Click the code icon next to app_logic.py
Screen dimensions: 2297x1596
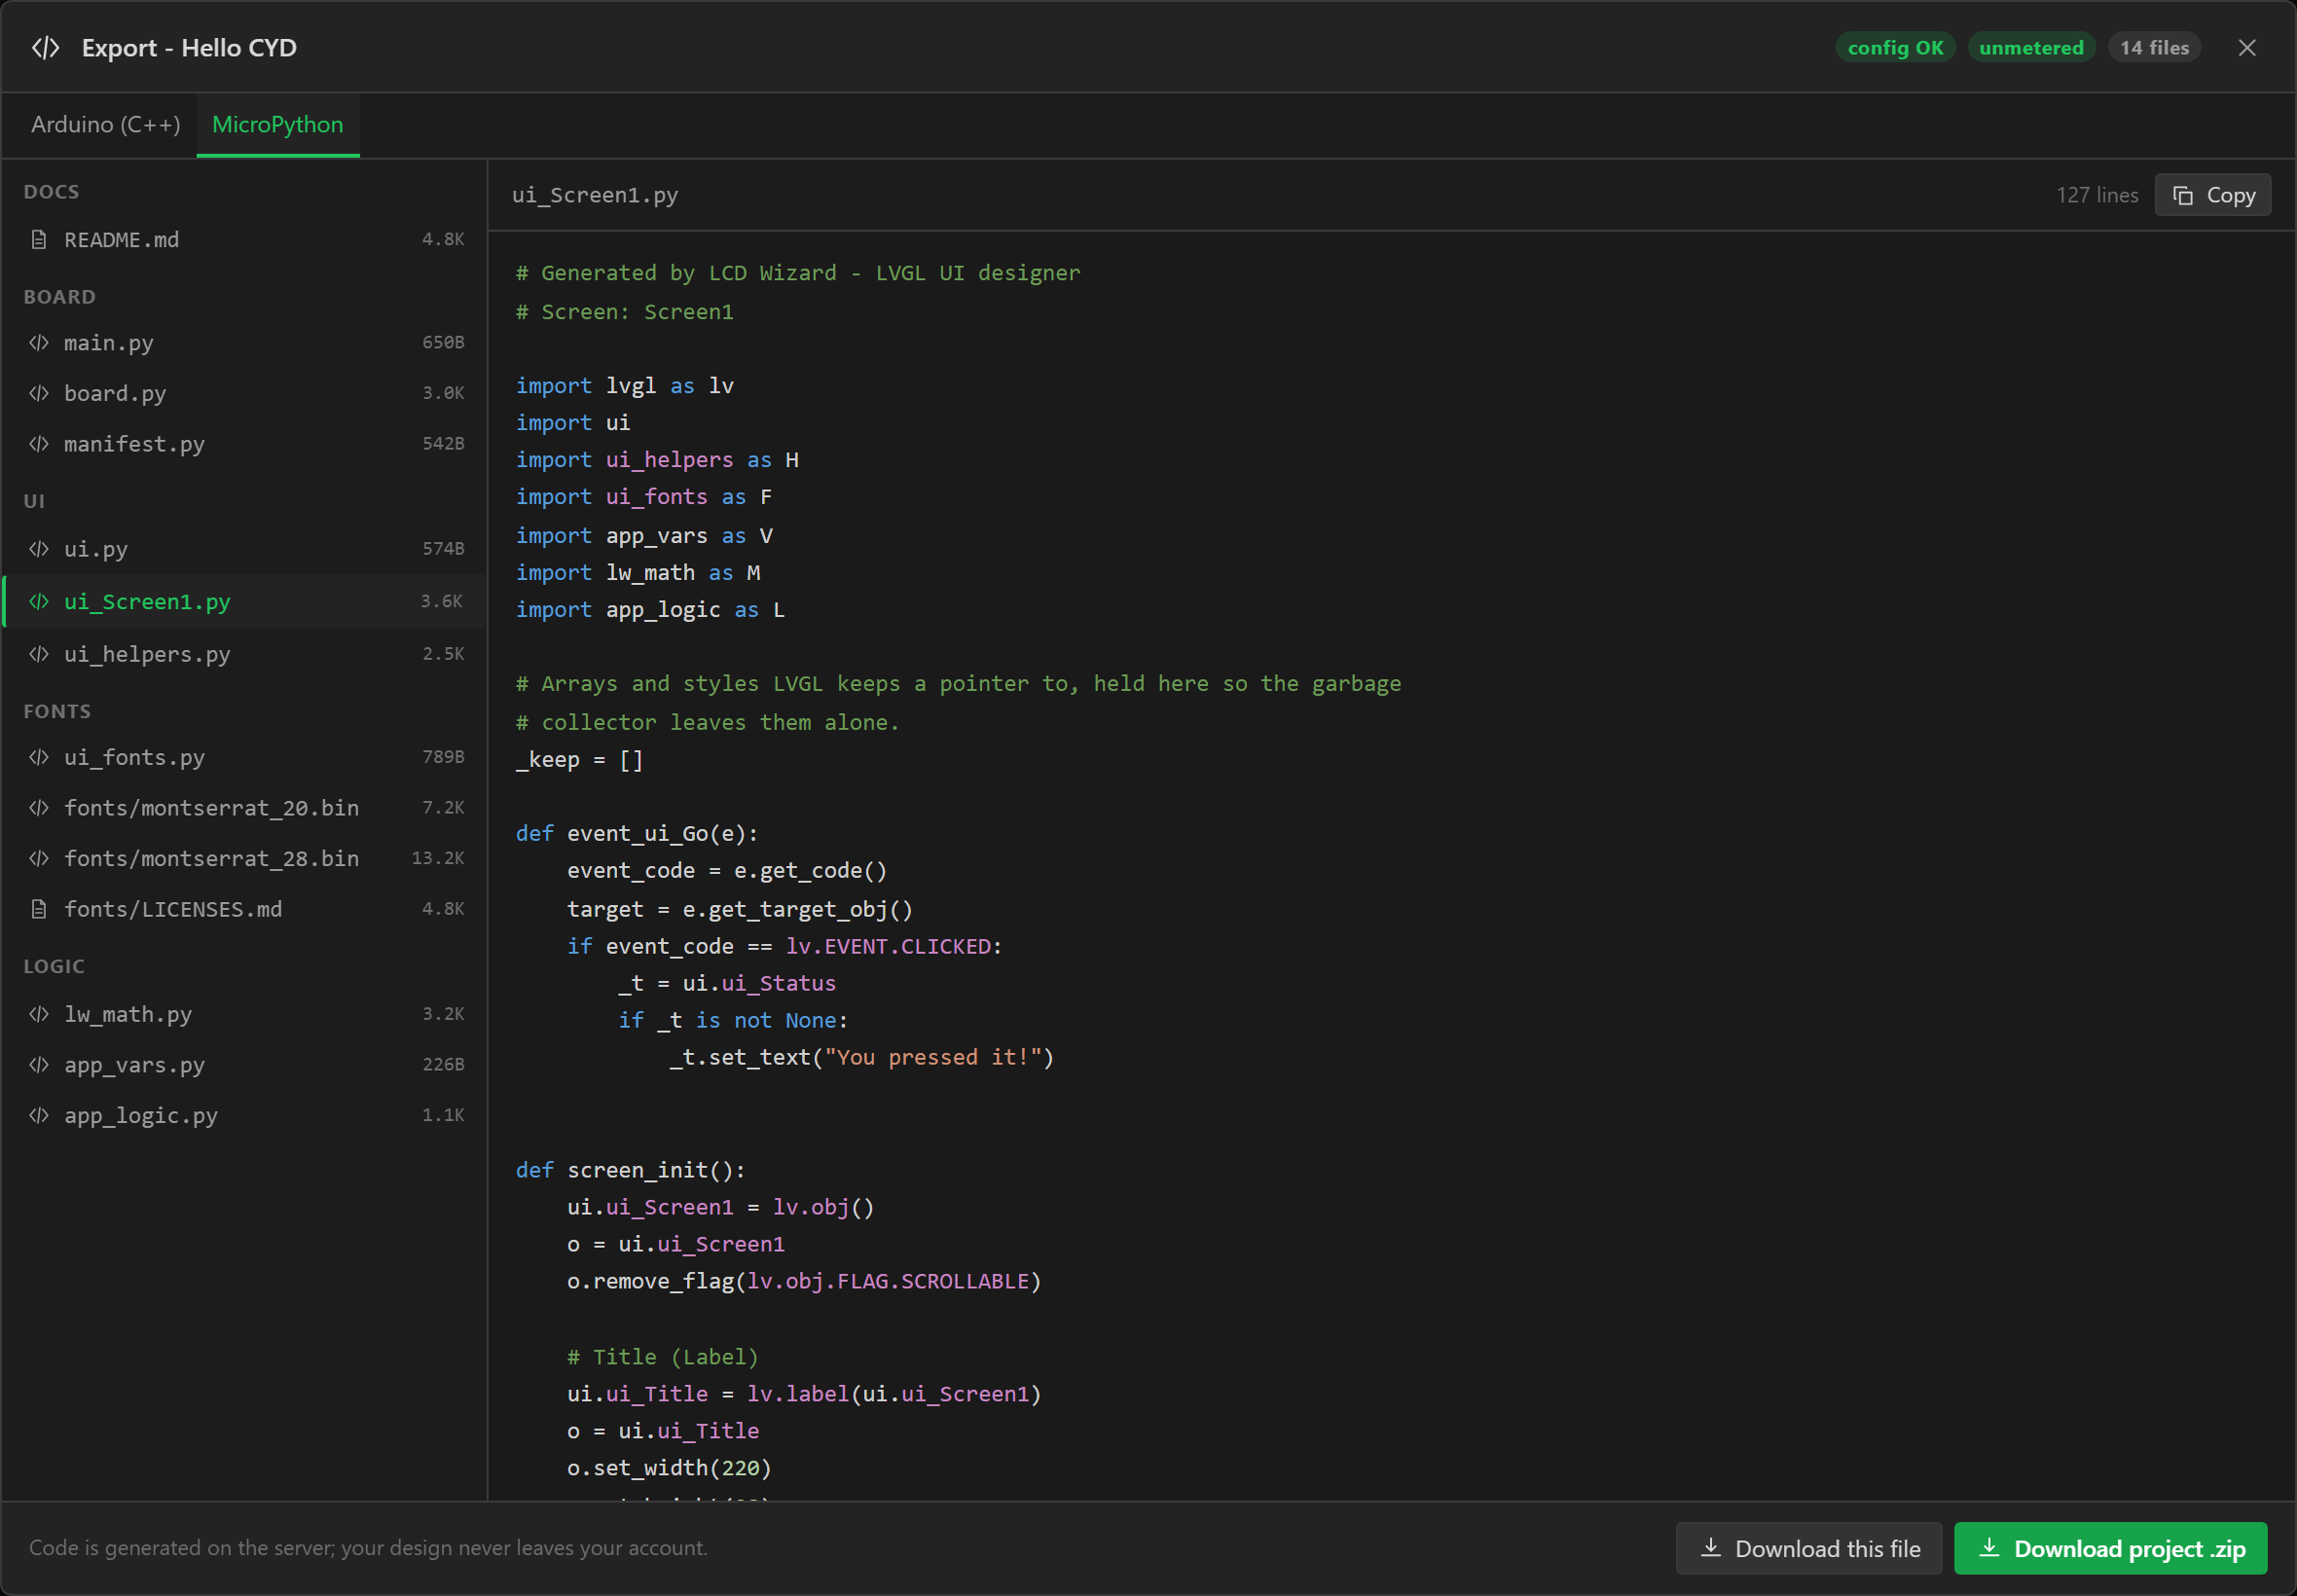point(39,1115)
